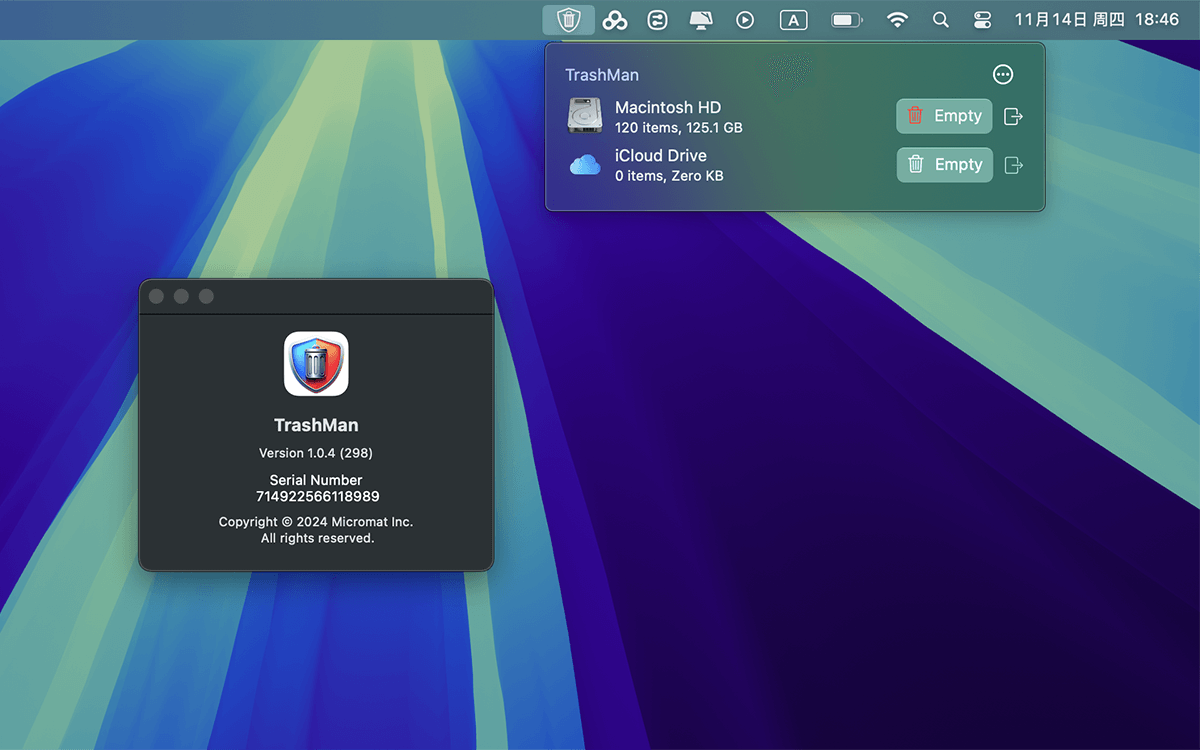Image resolution: width=1200 pixels, height=750 pixels.
Task: Click the 'All rights reserved.' text
Action: [x=318, y=538]
